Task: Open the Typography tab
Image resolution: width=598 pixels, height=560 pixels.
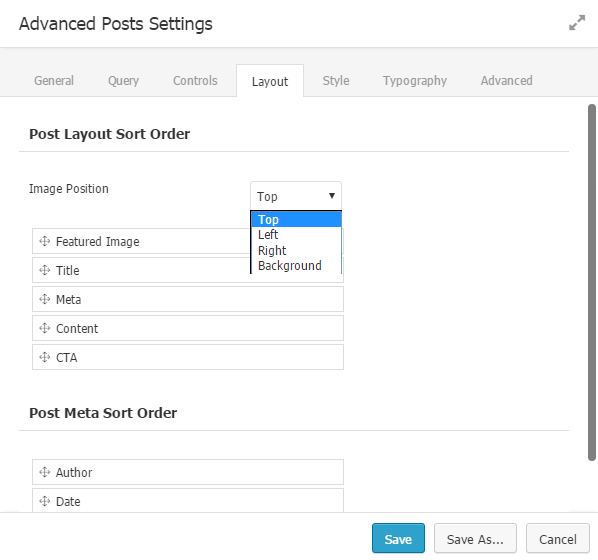Action: pyautogui.click(x=415, y=80)
